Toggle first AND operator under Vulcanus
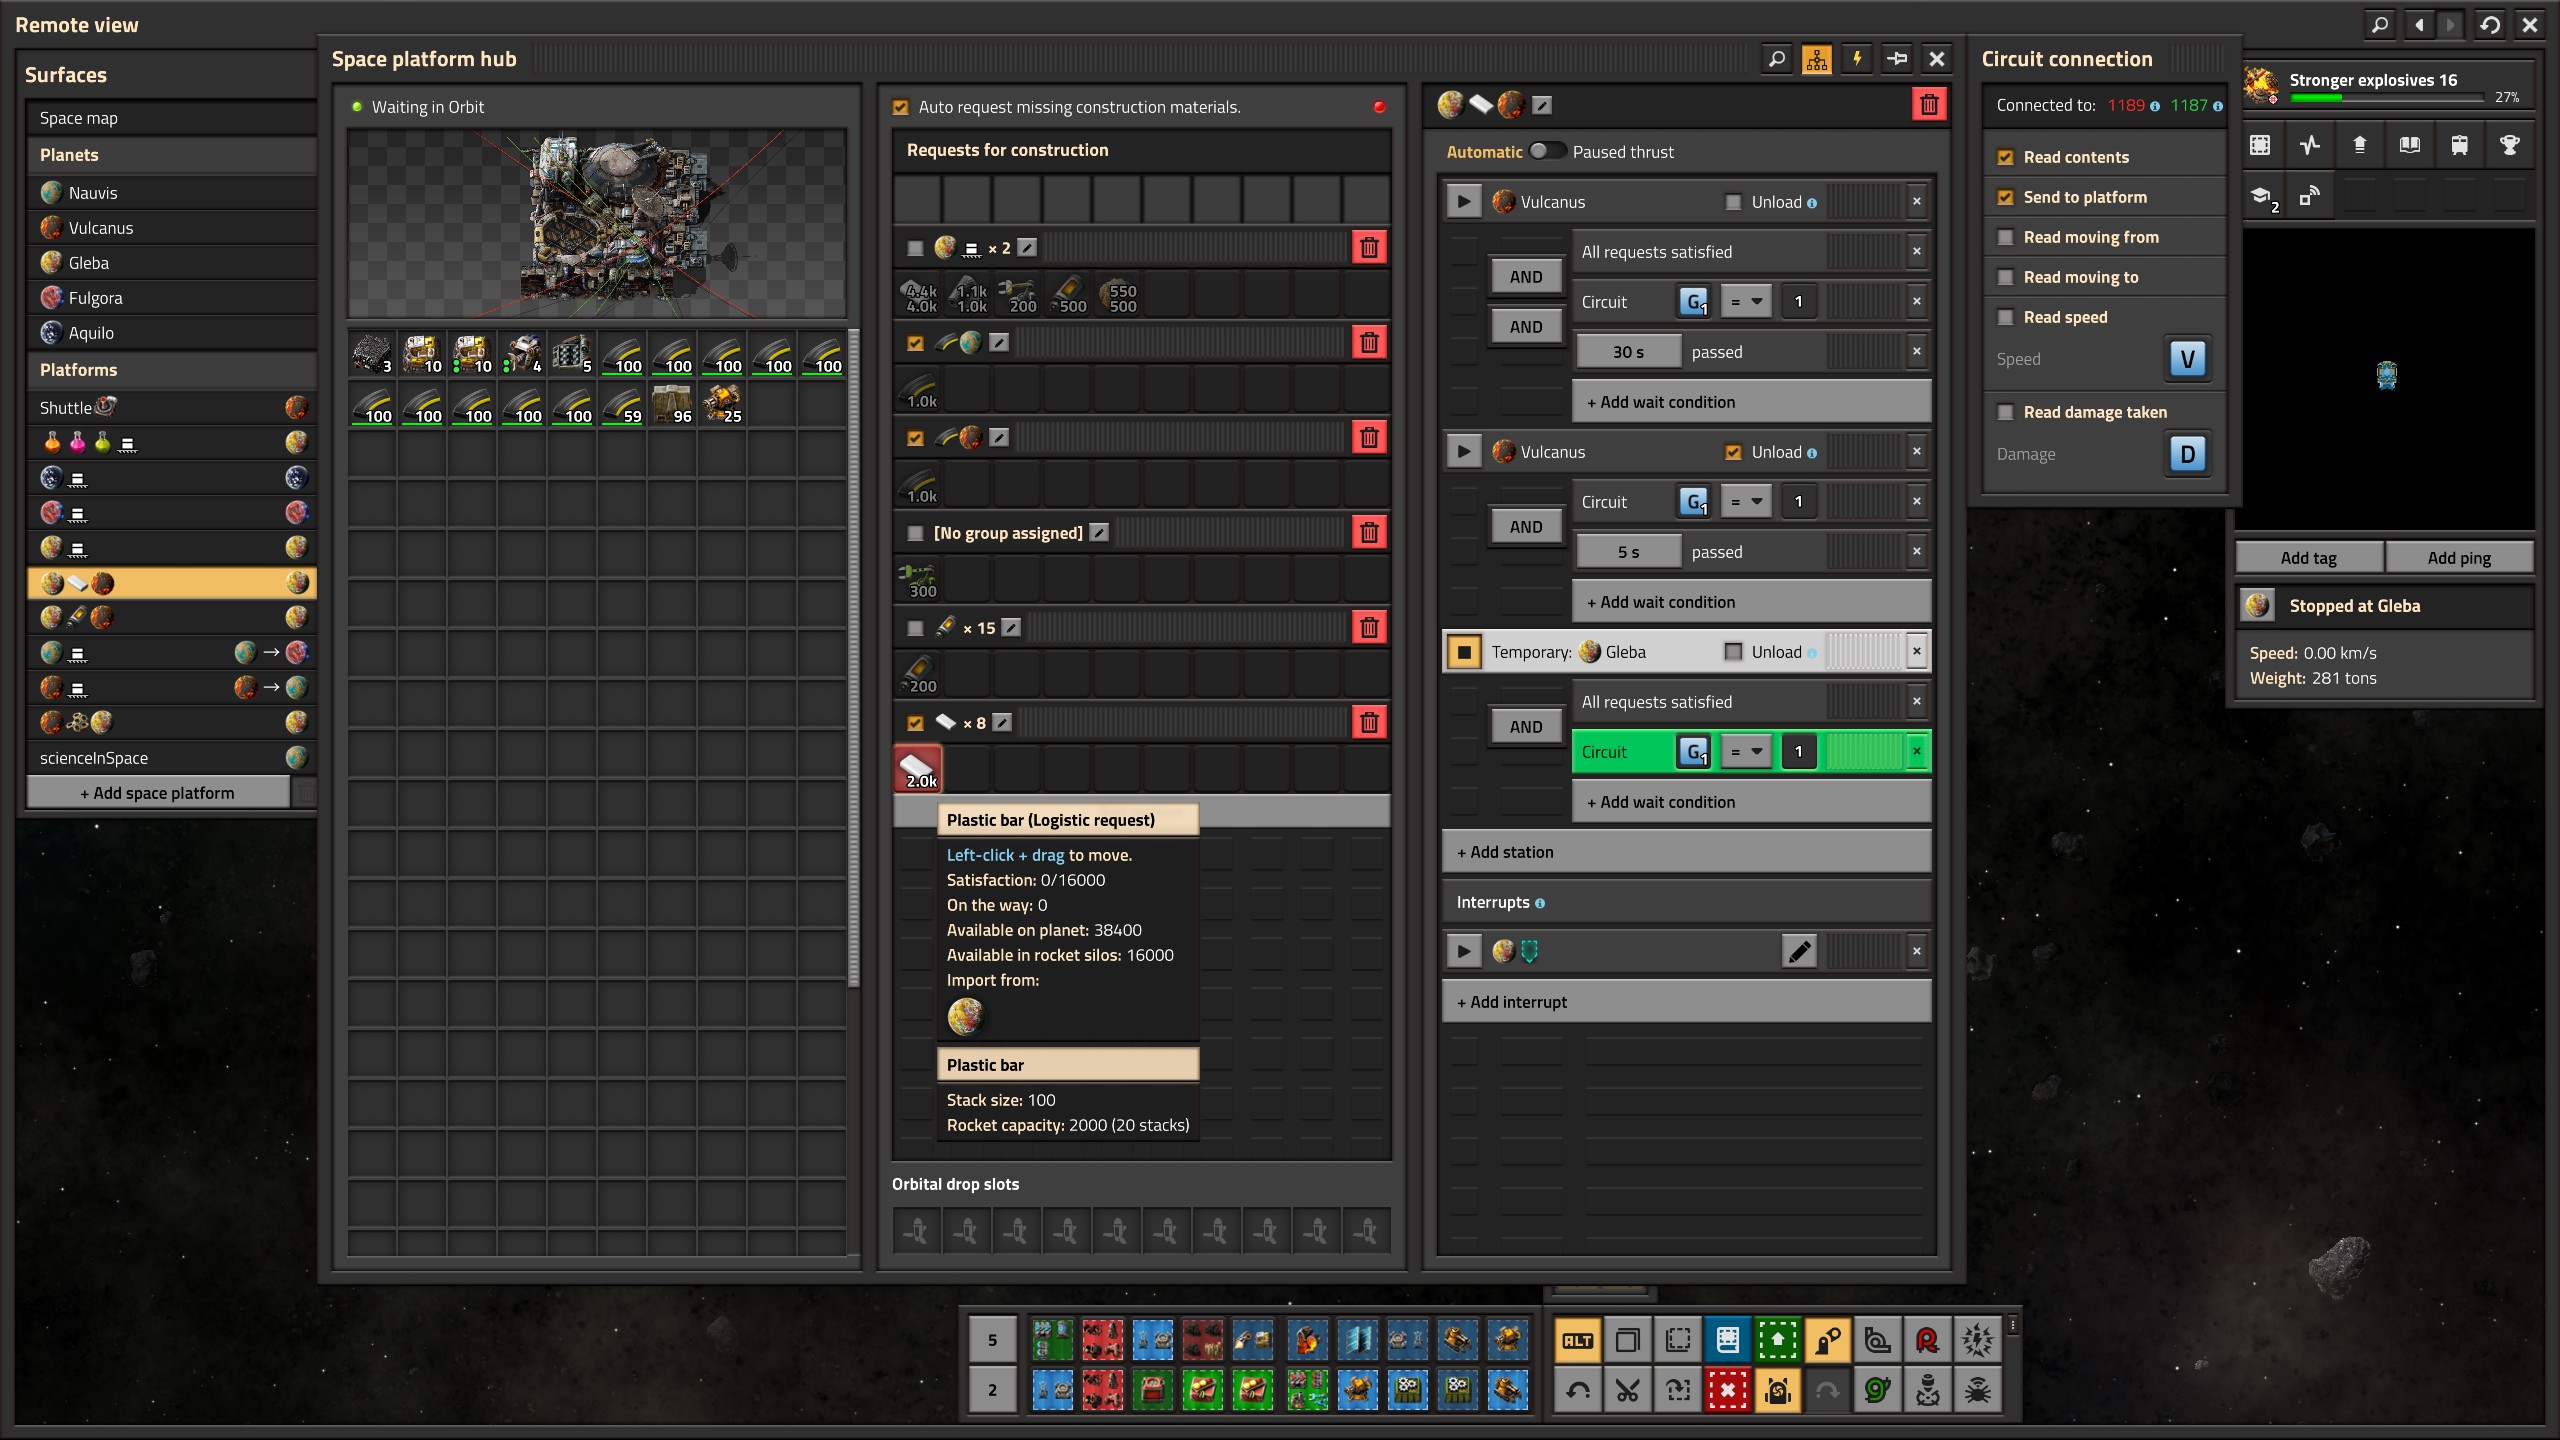This screenshot has height=1440, width=2560. 1526,277
